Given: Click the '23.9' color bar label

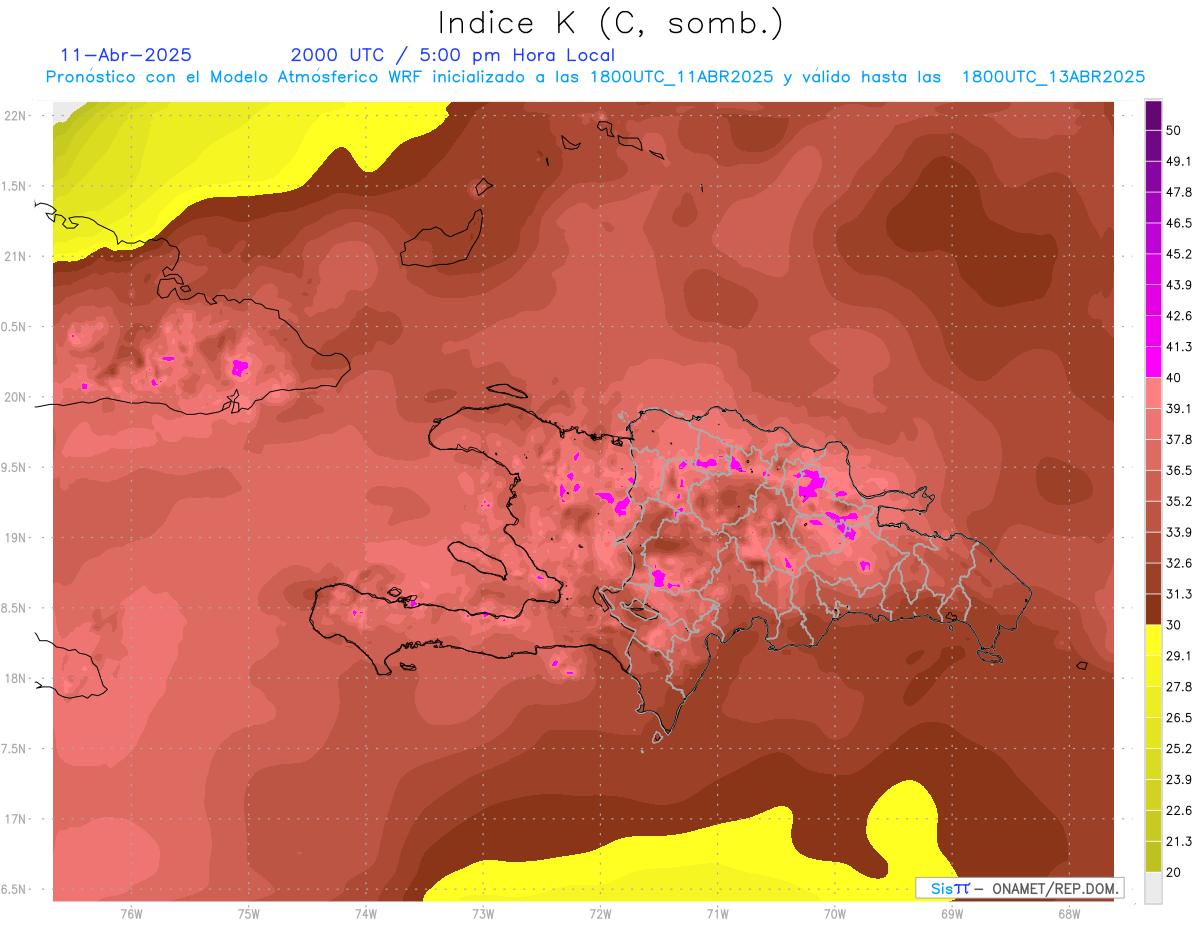Looking at the screenshot, I should tap(1179, 780).
